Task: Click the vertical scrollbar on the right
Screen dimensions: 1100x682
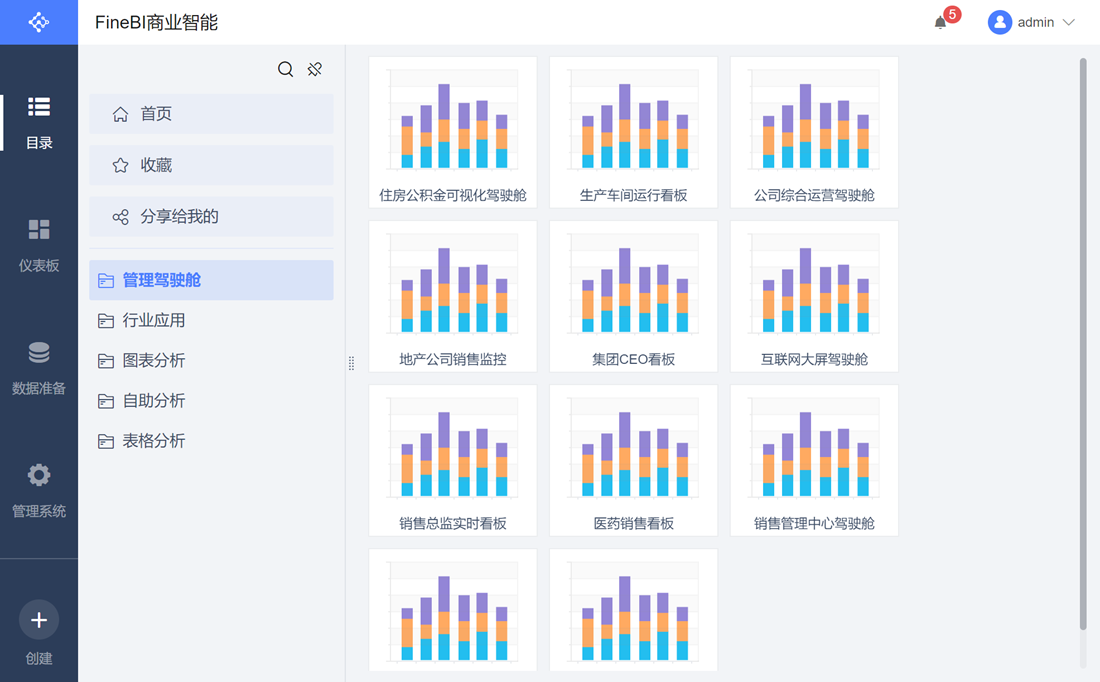Action: pyautogui.click(x=1083, y=340)
